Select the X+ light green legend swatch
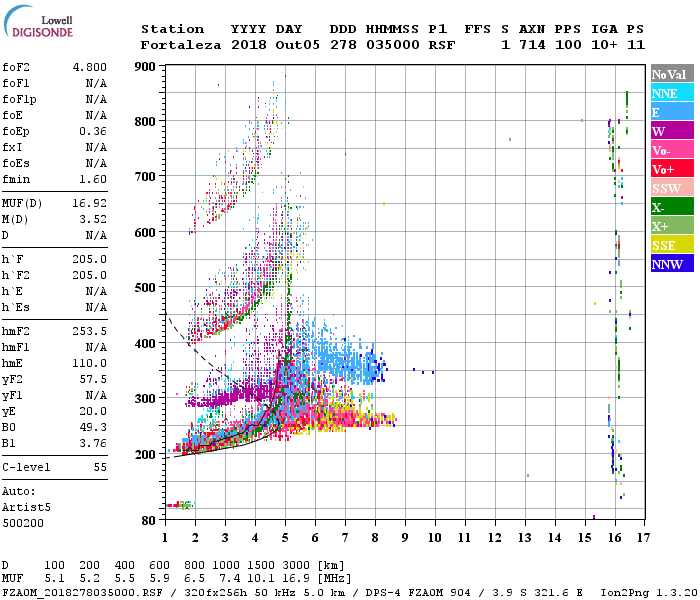The image size is (700, 600). 672,226
